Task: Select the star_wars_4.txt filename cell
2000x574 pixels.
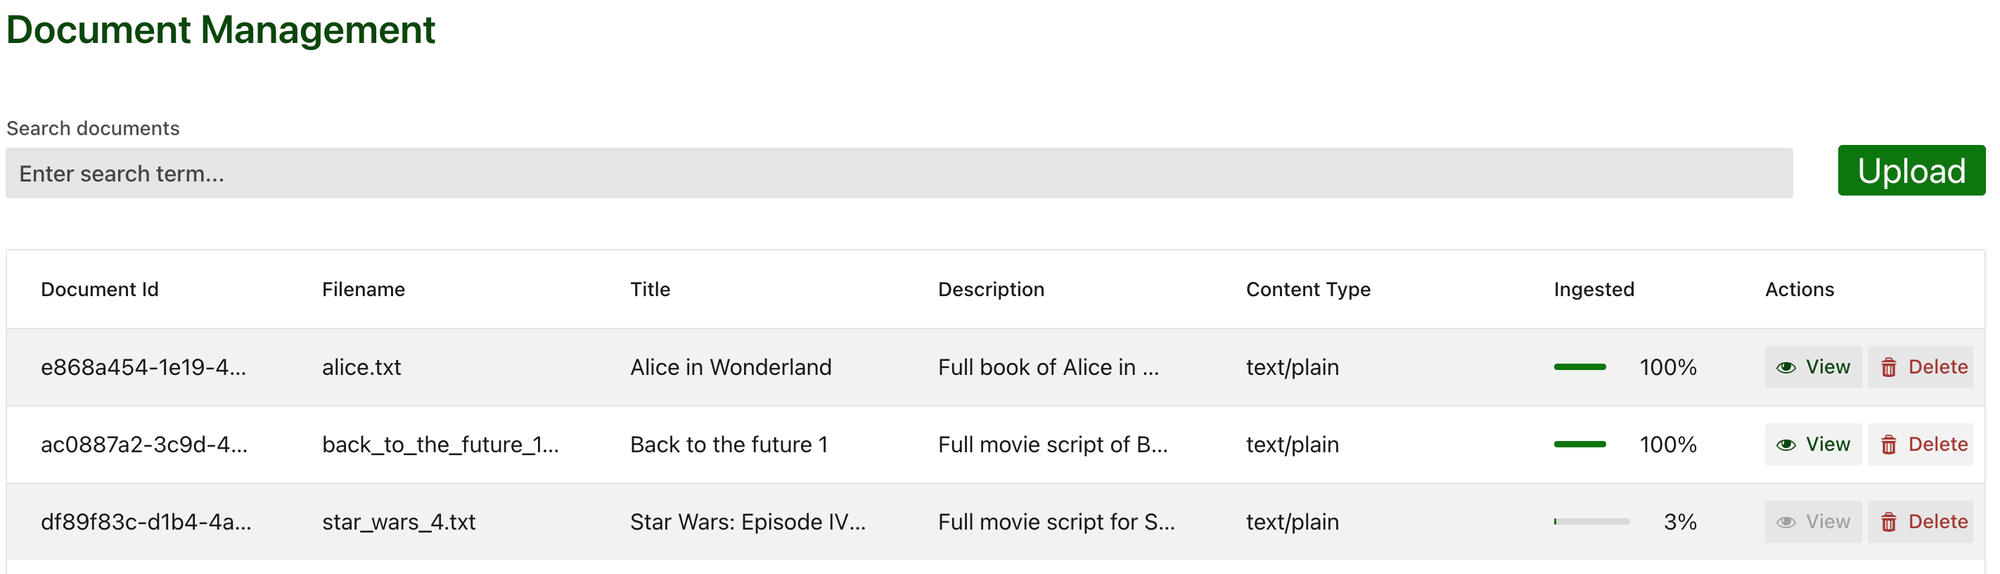Action: pos(399,522)
